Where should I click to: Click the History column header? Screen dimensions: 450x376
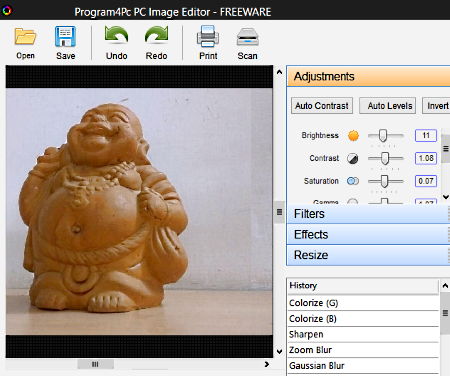click(363, 286)
